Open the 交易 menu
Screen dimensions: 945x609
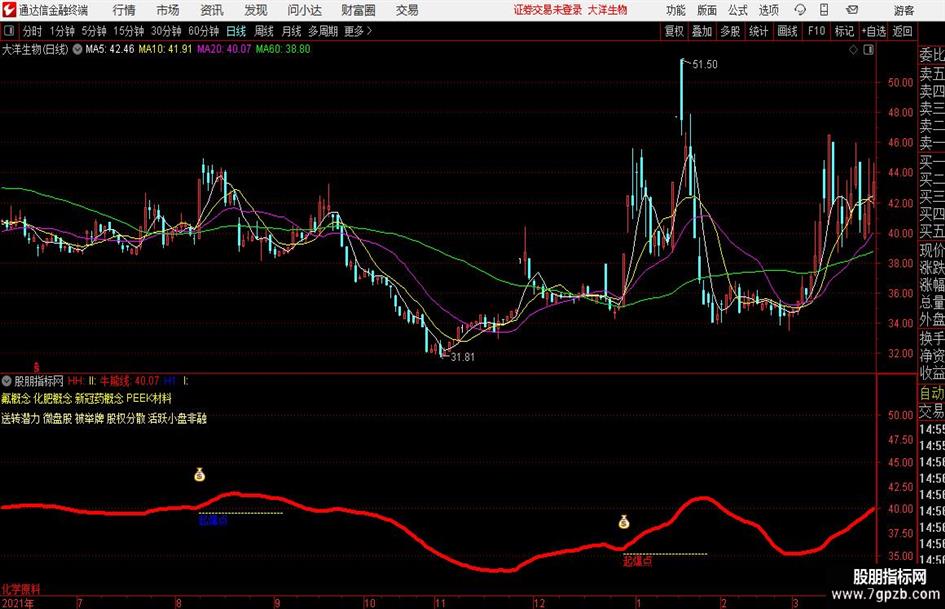407,10
